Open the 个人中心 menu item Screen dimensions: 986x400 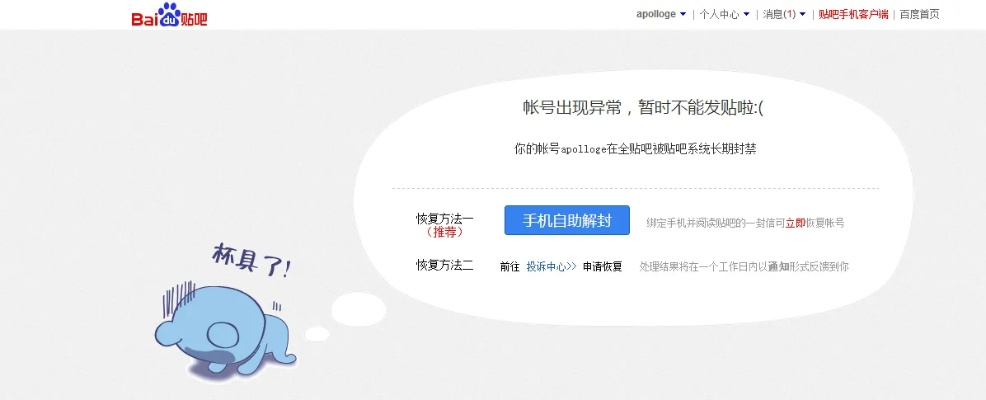(x=719, y=15)
